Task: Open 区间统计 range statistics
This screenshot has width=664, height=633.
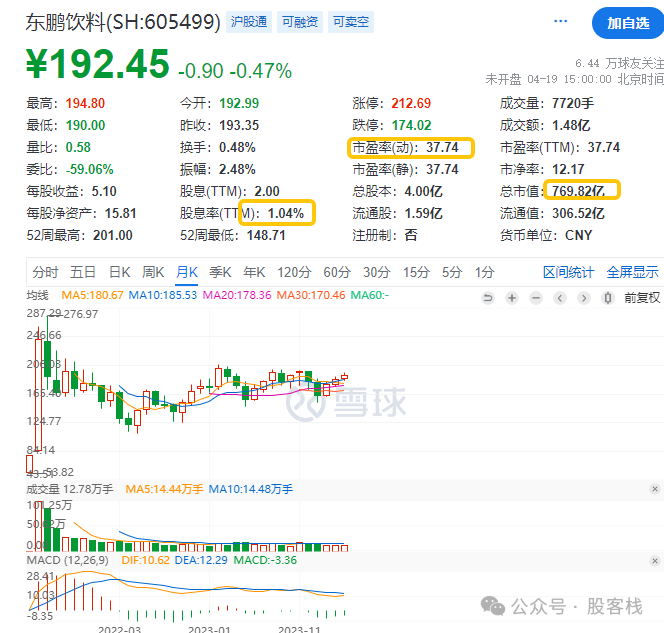Action: pyautogui.click(x=568, y=272)
